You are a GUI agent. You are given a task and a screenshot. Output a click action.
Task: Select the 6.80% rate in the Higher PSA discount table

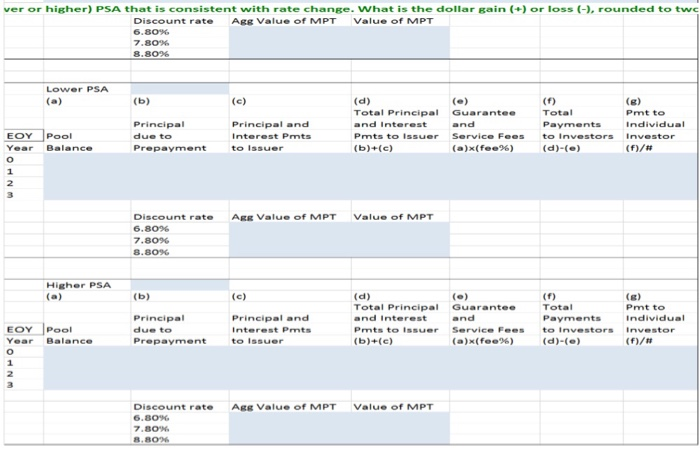pos(151,418)
